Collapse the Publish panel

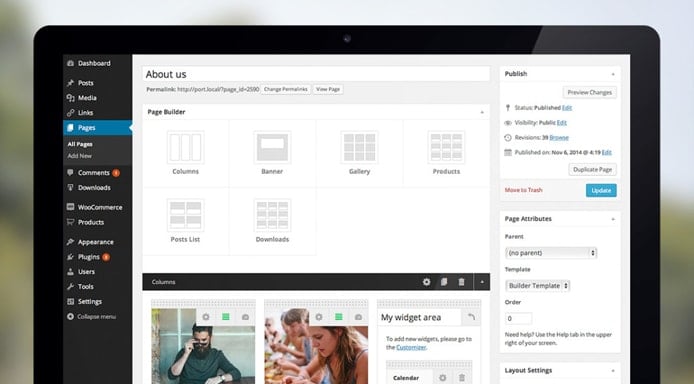613,74
